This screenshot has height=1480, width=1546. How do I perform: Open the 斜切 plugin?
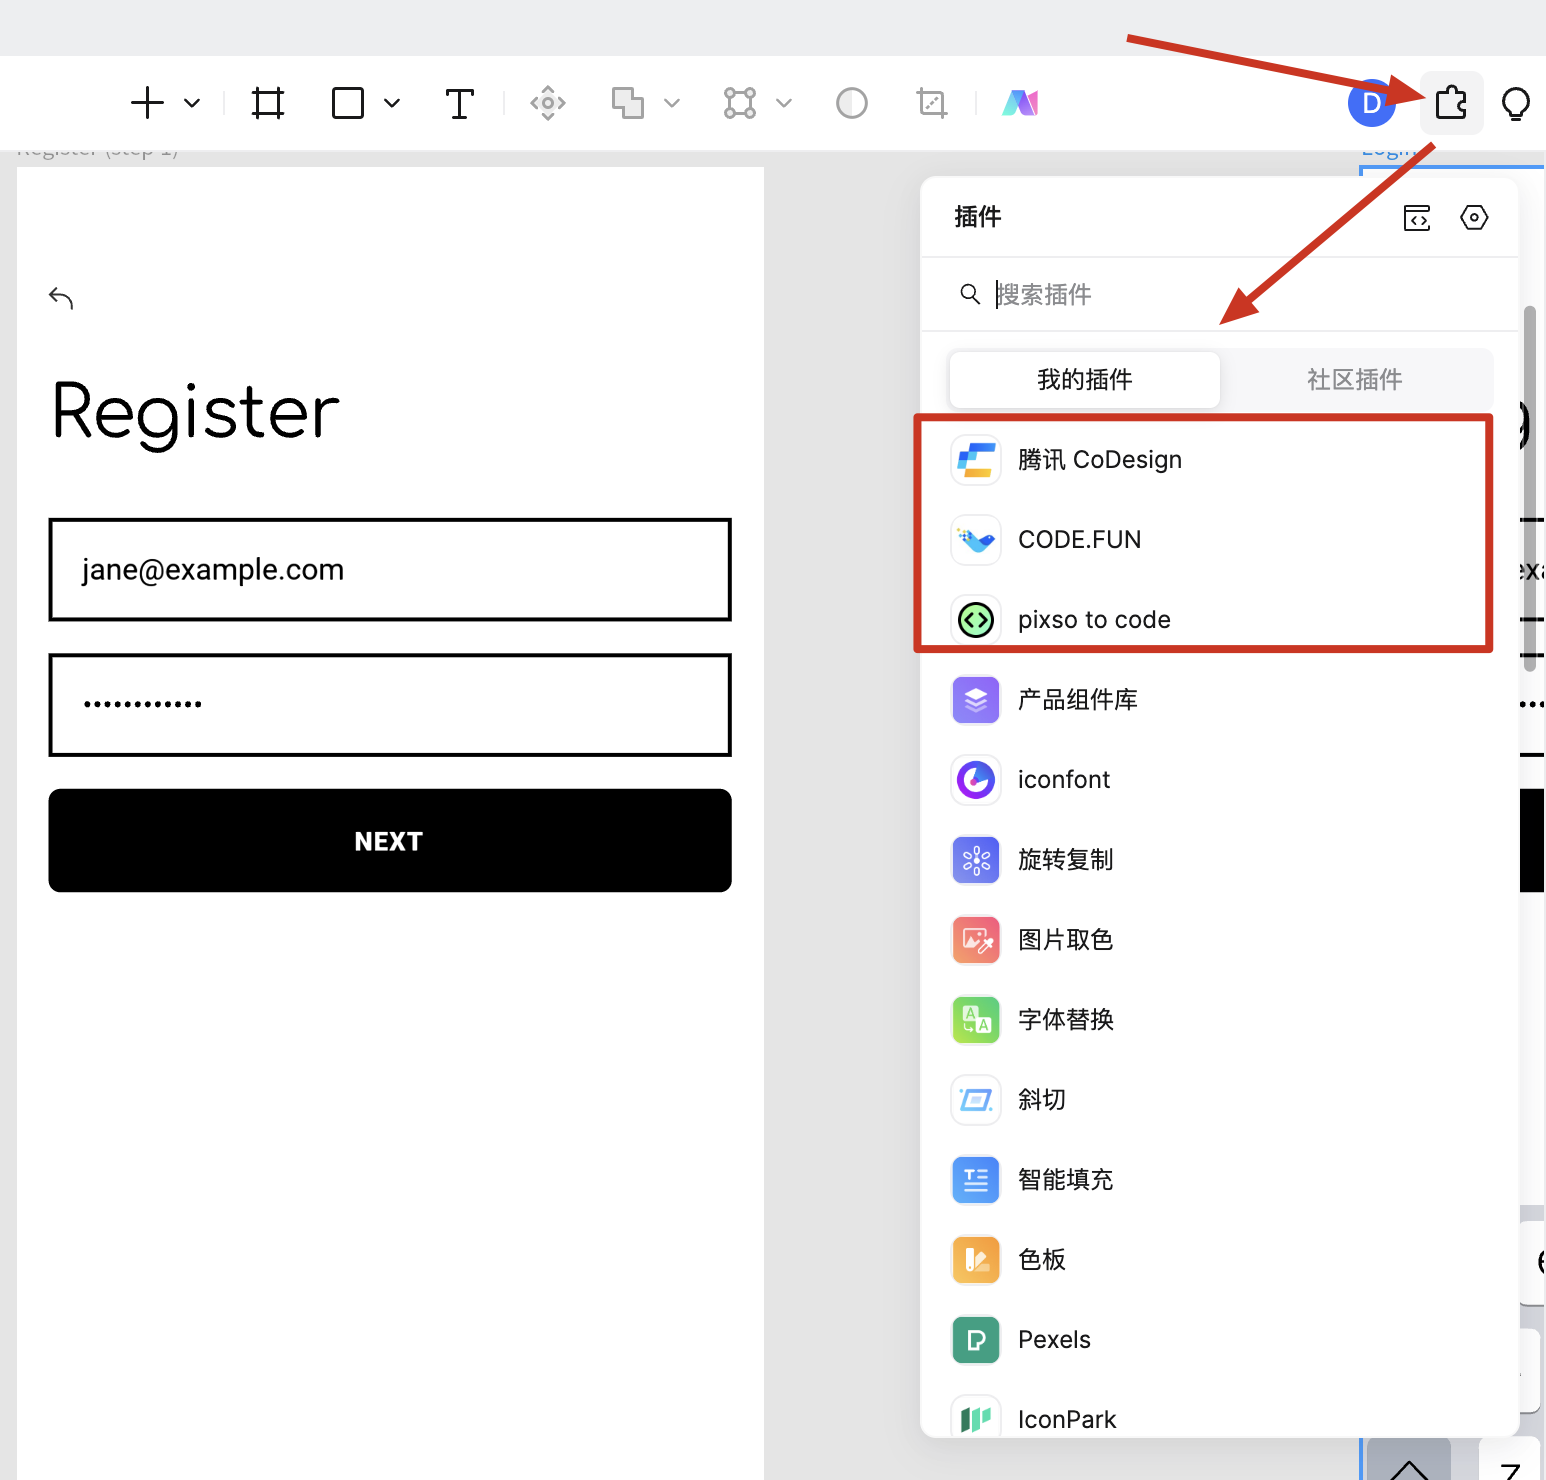[1220, 1100]
